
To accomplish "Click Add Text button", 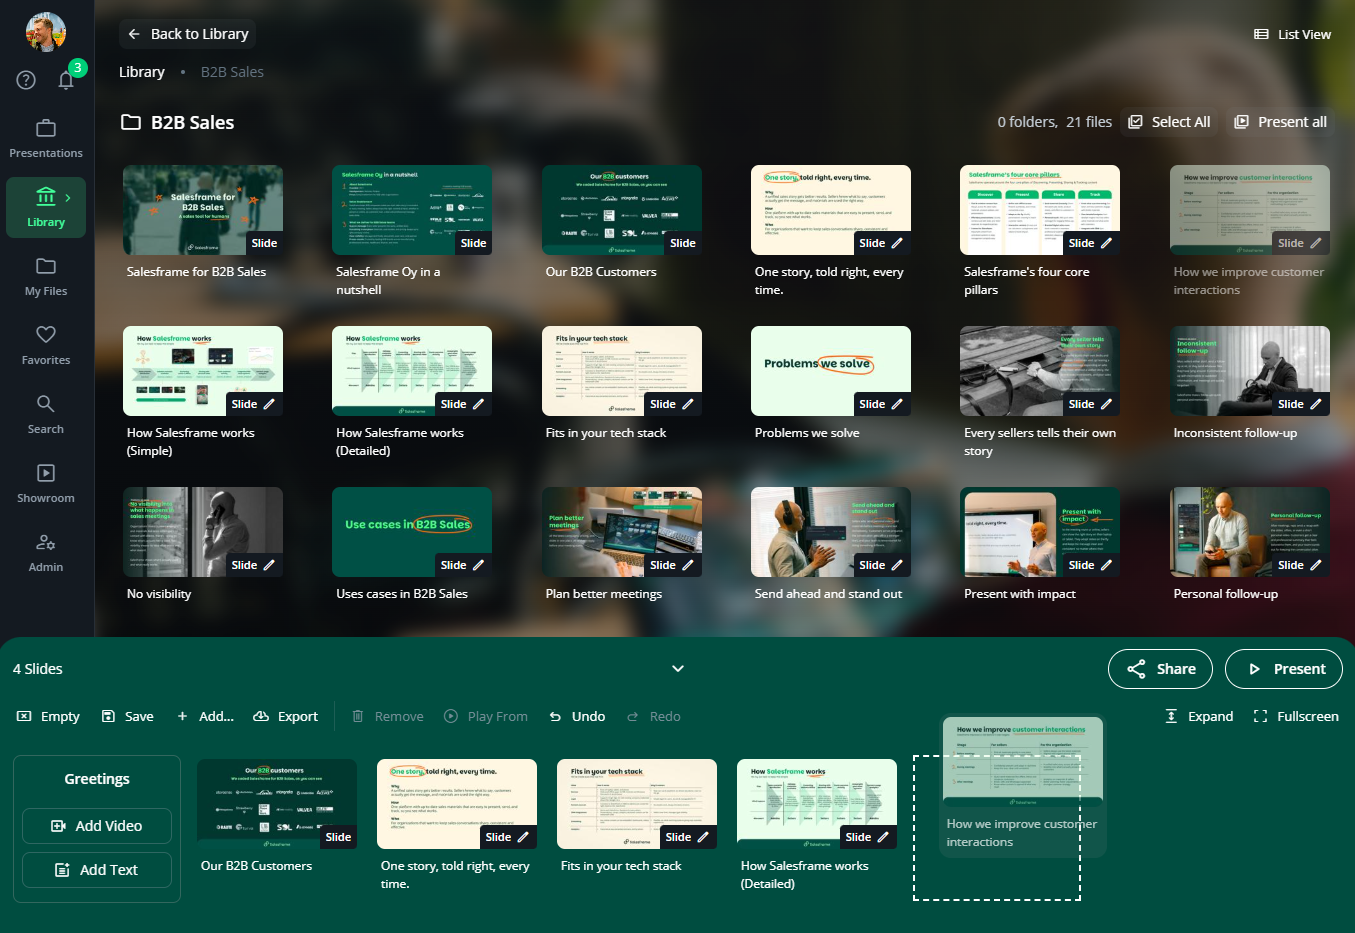I will [x=97, y=870].
